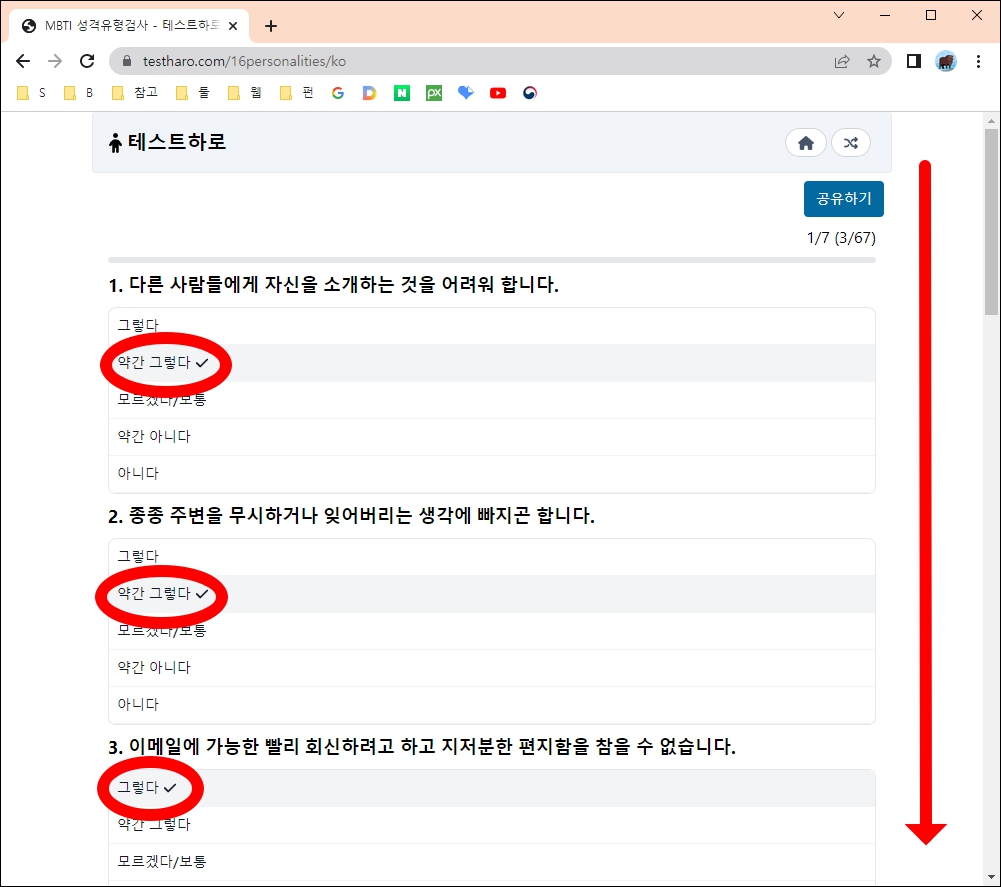The width and height of the screenshot is (1001, 887).
Task: Open the YouTube bookmark icon
Action: coord(497,92)
